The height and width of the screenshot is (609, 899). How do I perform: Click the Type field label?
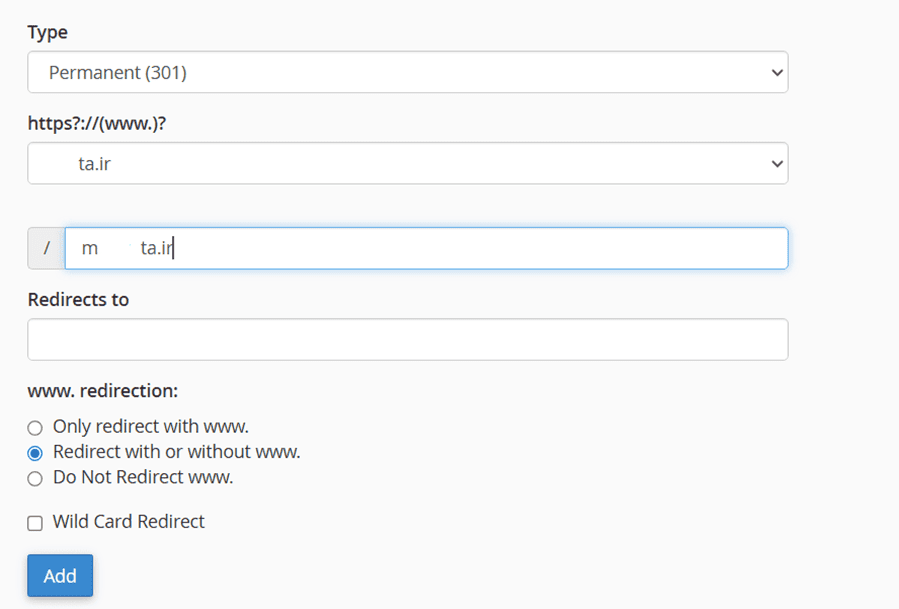(x=48, y=32)
